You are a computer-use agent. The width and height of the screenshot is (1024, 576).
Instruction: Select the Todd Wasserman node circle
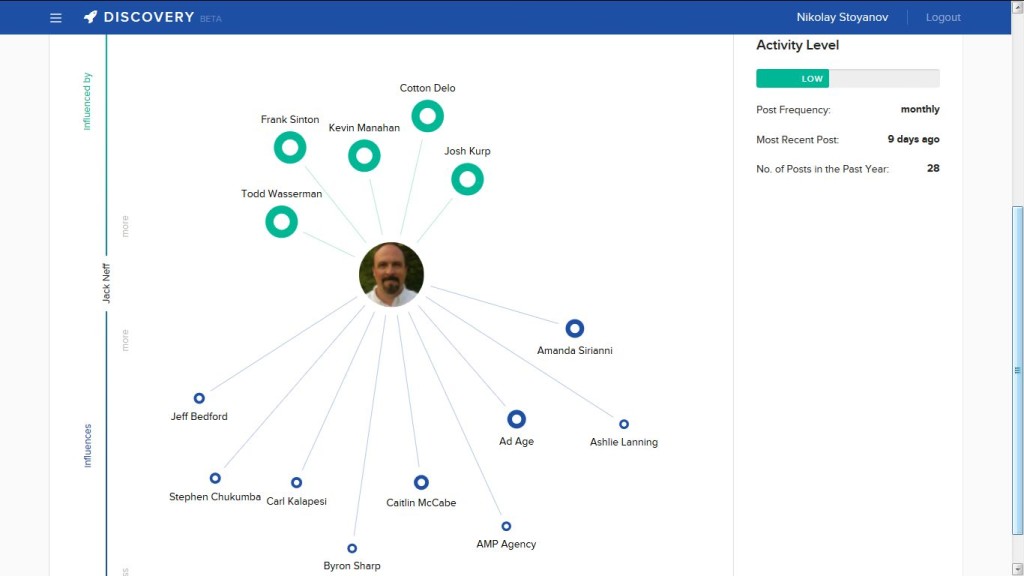[281, 222]
